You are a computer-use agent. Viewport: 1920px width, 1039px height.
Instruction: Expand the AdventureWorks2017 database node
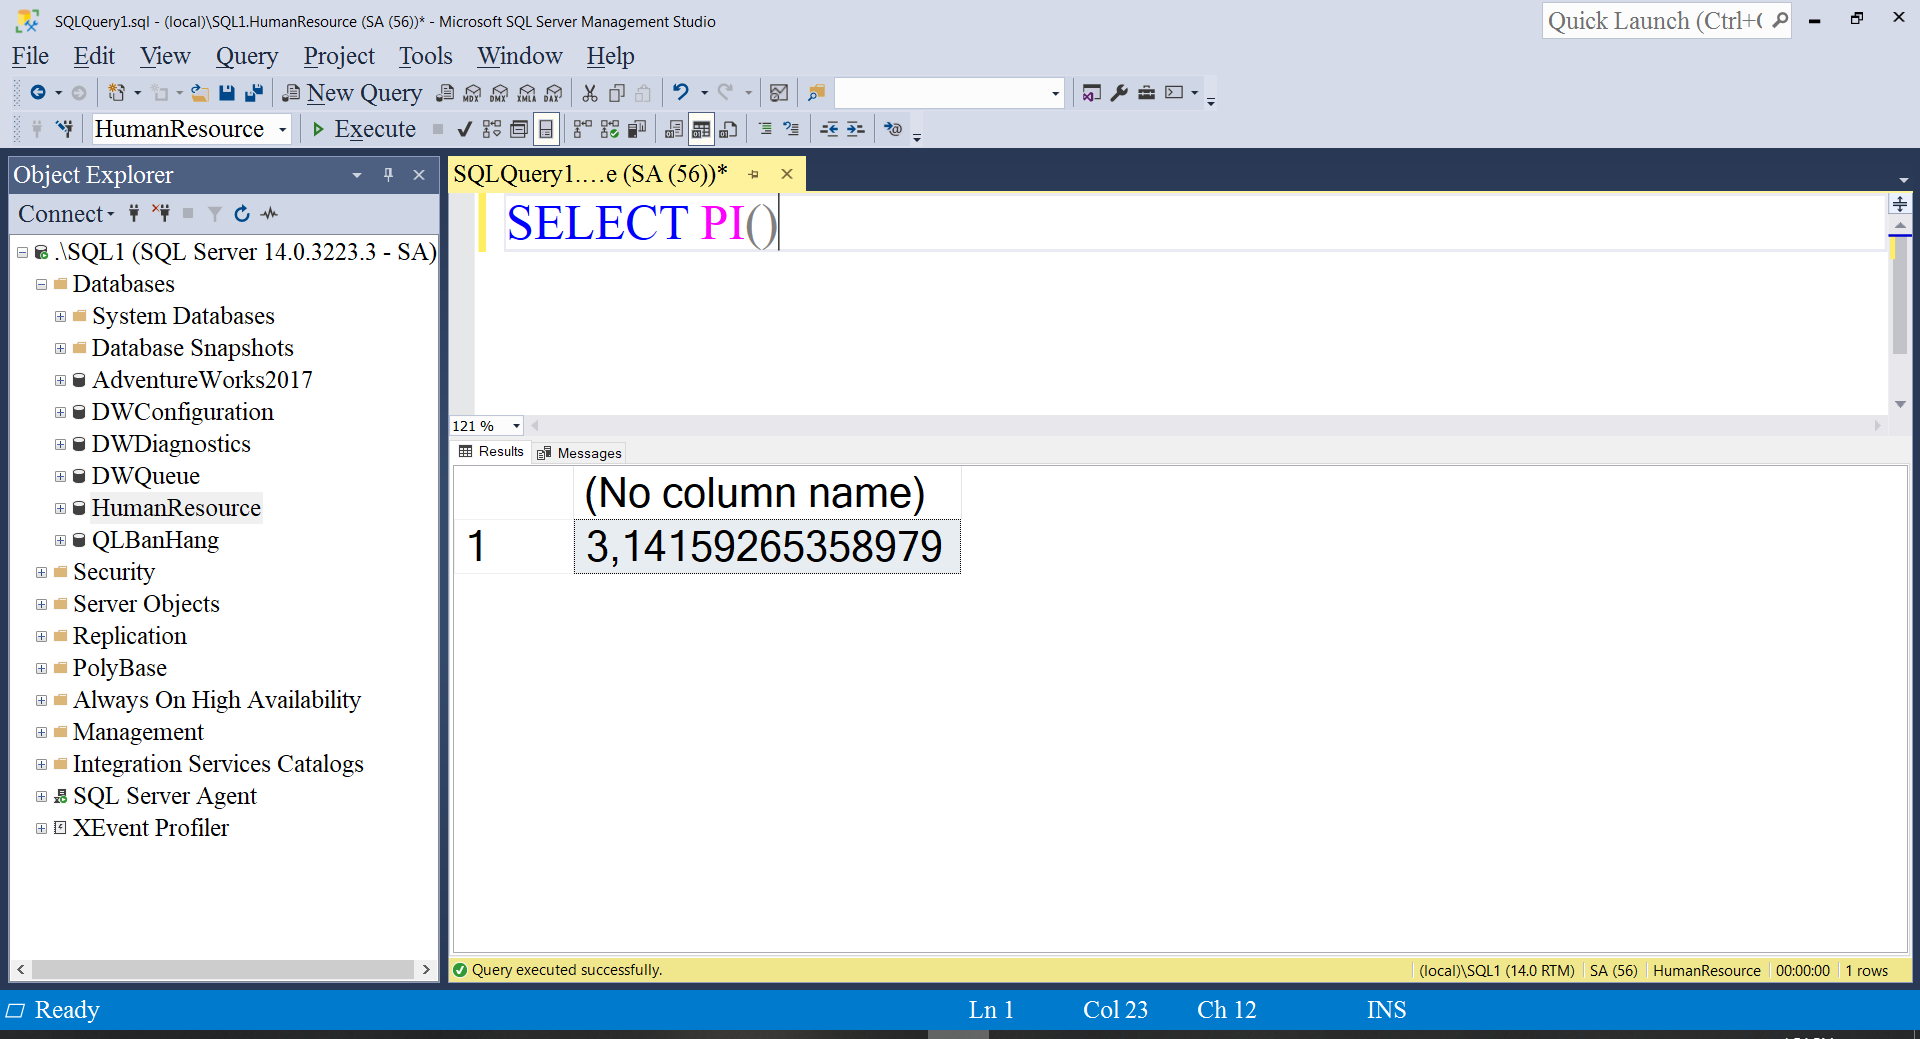tap(60, 380)
